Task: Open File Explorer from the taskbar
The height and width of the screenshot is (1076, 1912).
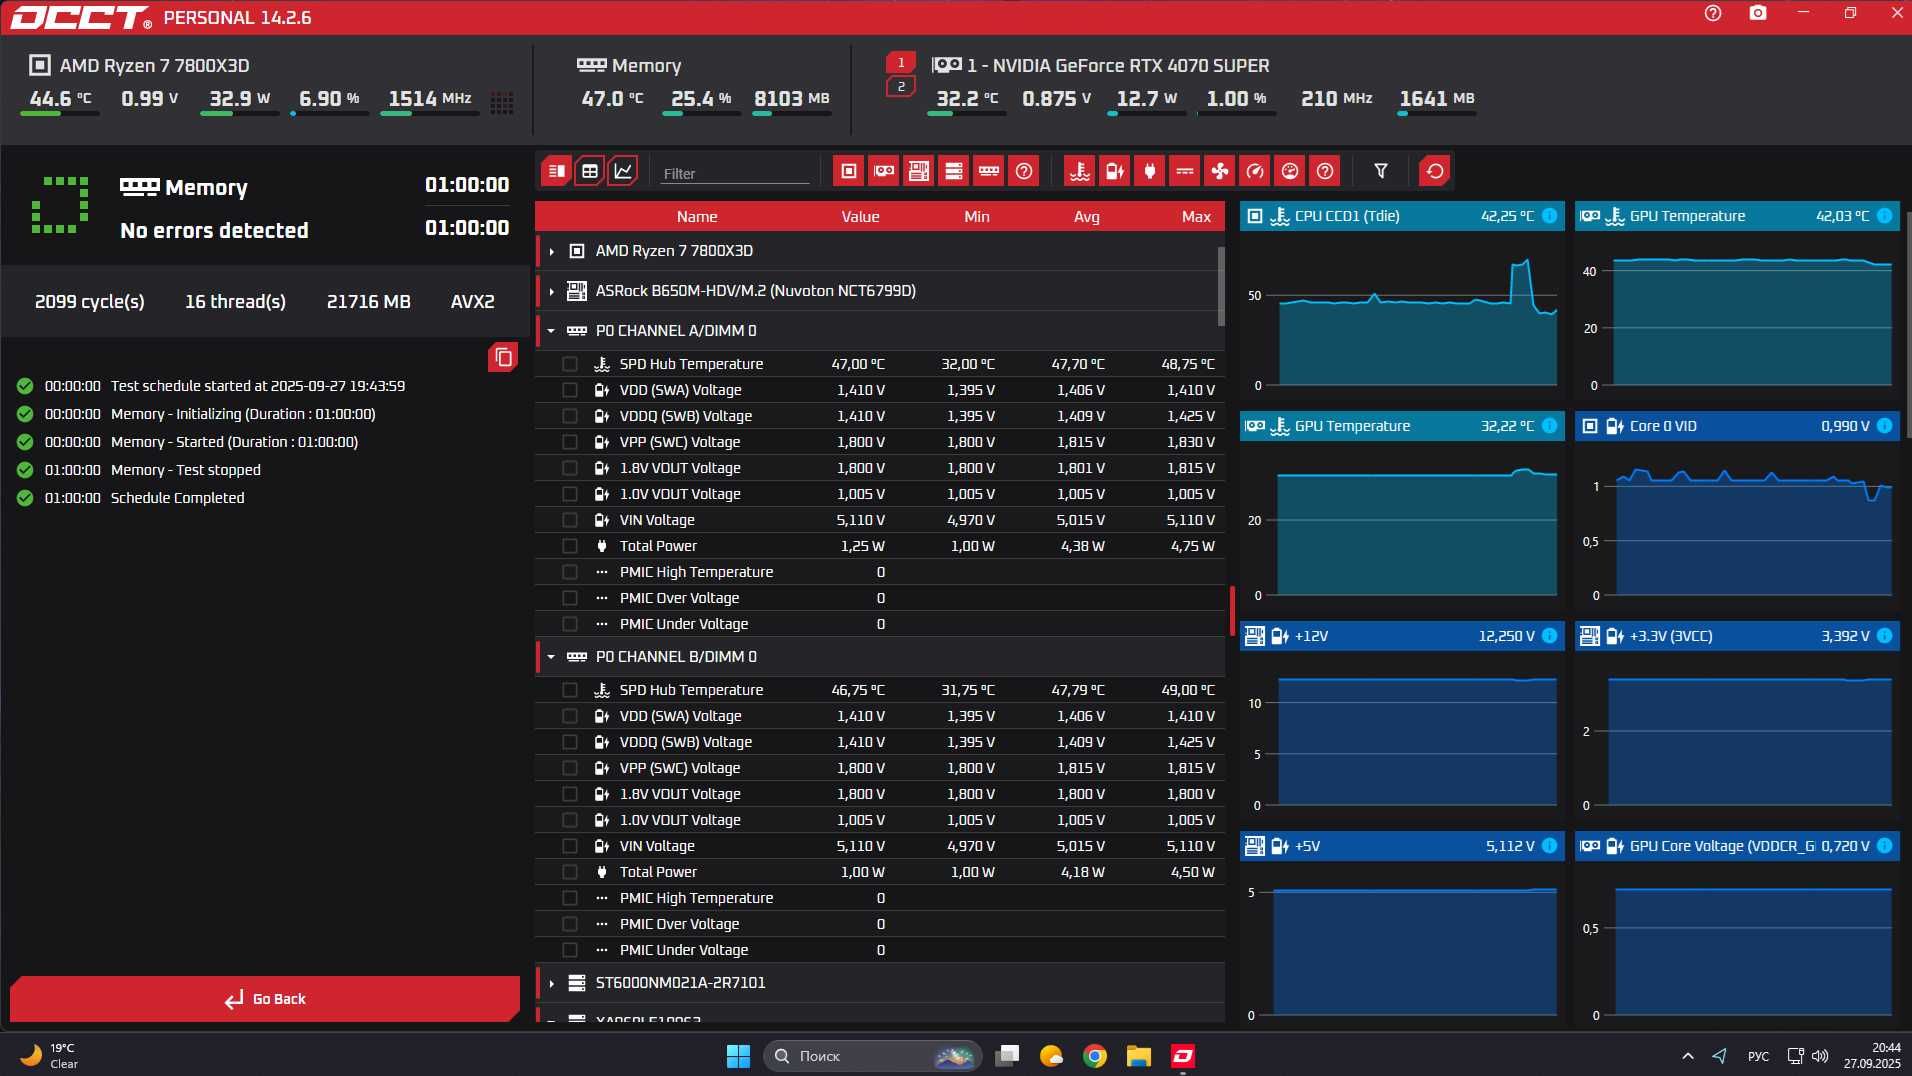Action: click(x=1139, y=1056)
